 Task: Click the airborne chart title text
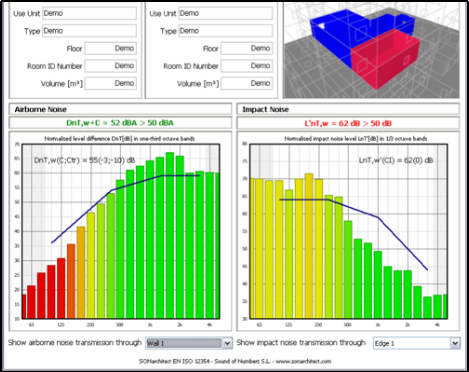120,138
